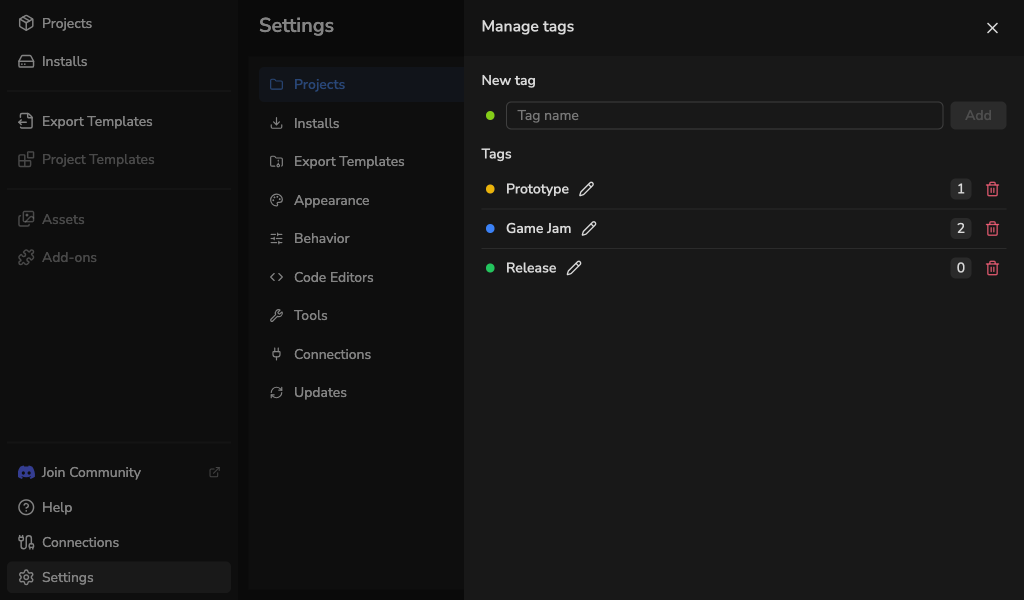This screenshot has width=1024, height=600.
Task: Delete the Prototype tag
Action: coord(992,189)
